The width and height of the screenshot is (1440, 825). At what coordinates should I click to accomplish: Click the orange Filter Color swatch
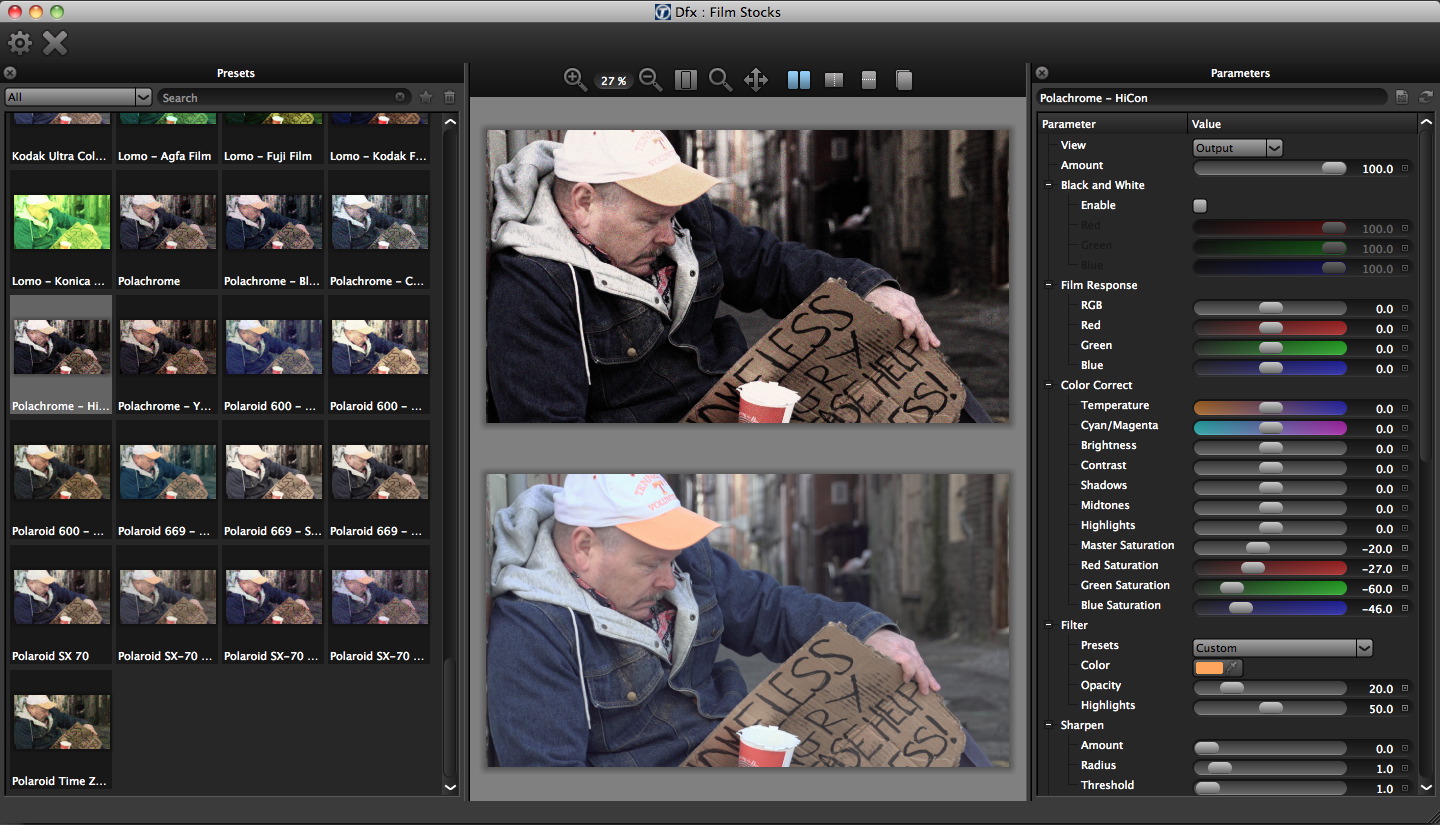click(1207, 666)
